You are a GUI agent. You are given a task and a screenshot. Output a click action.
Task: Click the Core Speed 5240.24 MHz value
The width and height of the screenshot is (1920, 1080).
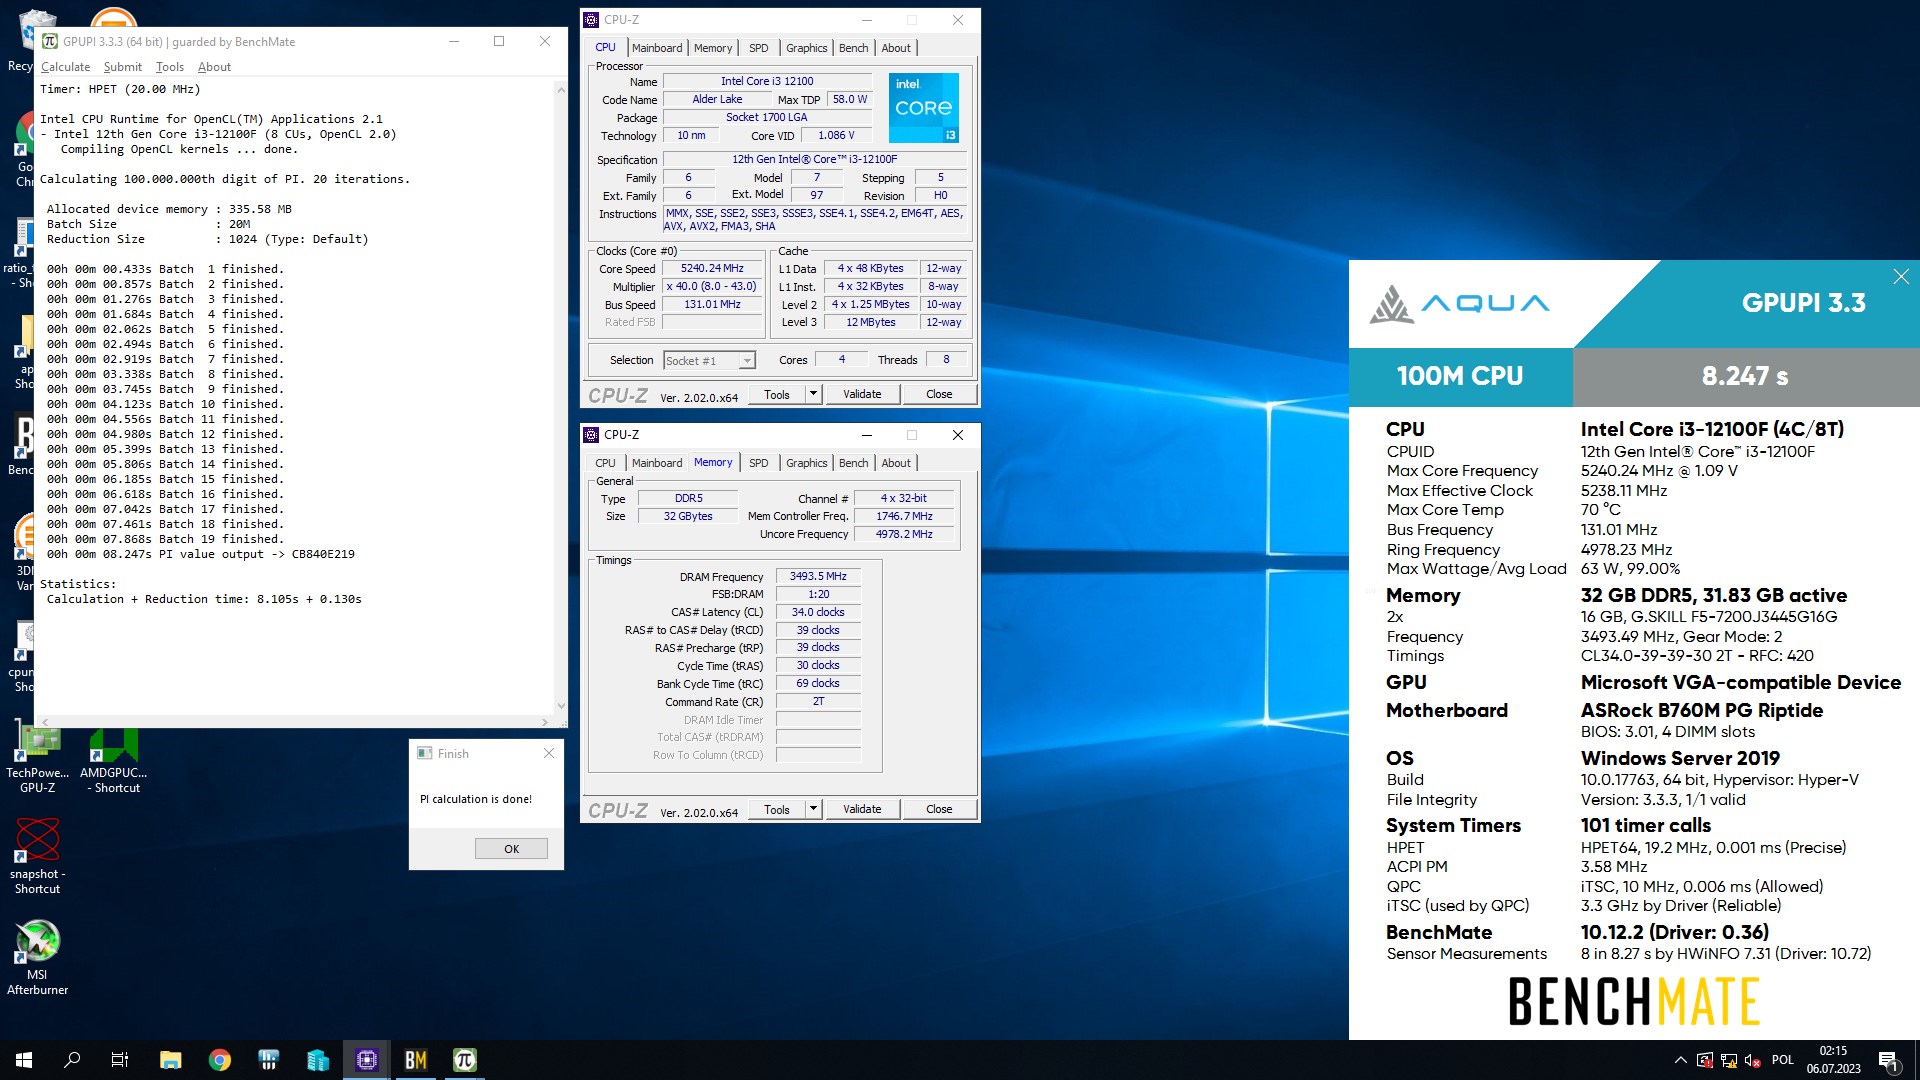(x=712, y=268)
